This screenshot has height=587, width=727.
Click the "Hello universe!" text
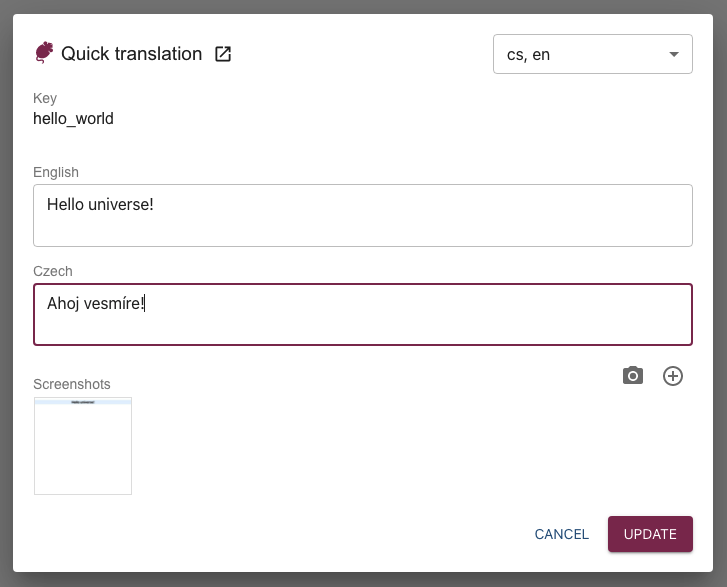[x=100, y=204]
